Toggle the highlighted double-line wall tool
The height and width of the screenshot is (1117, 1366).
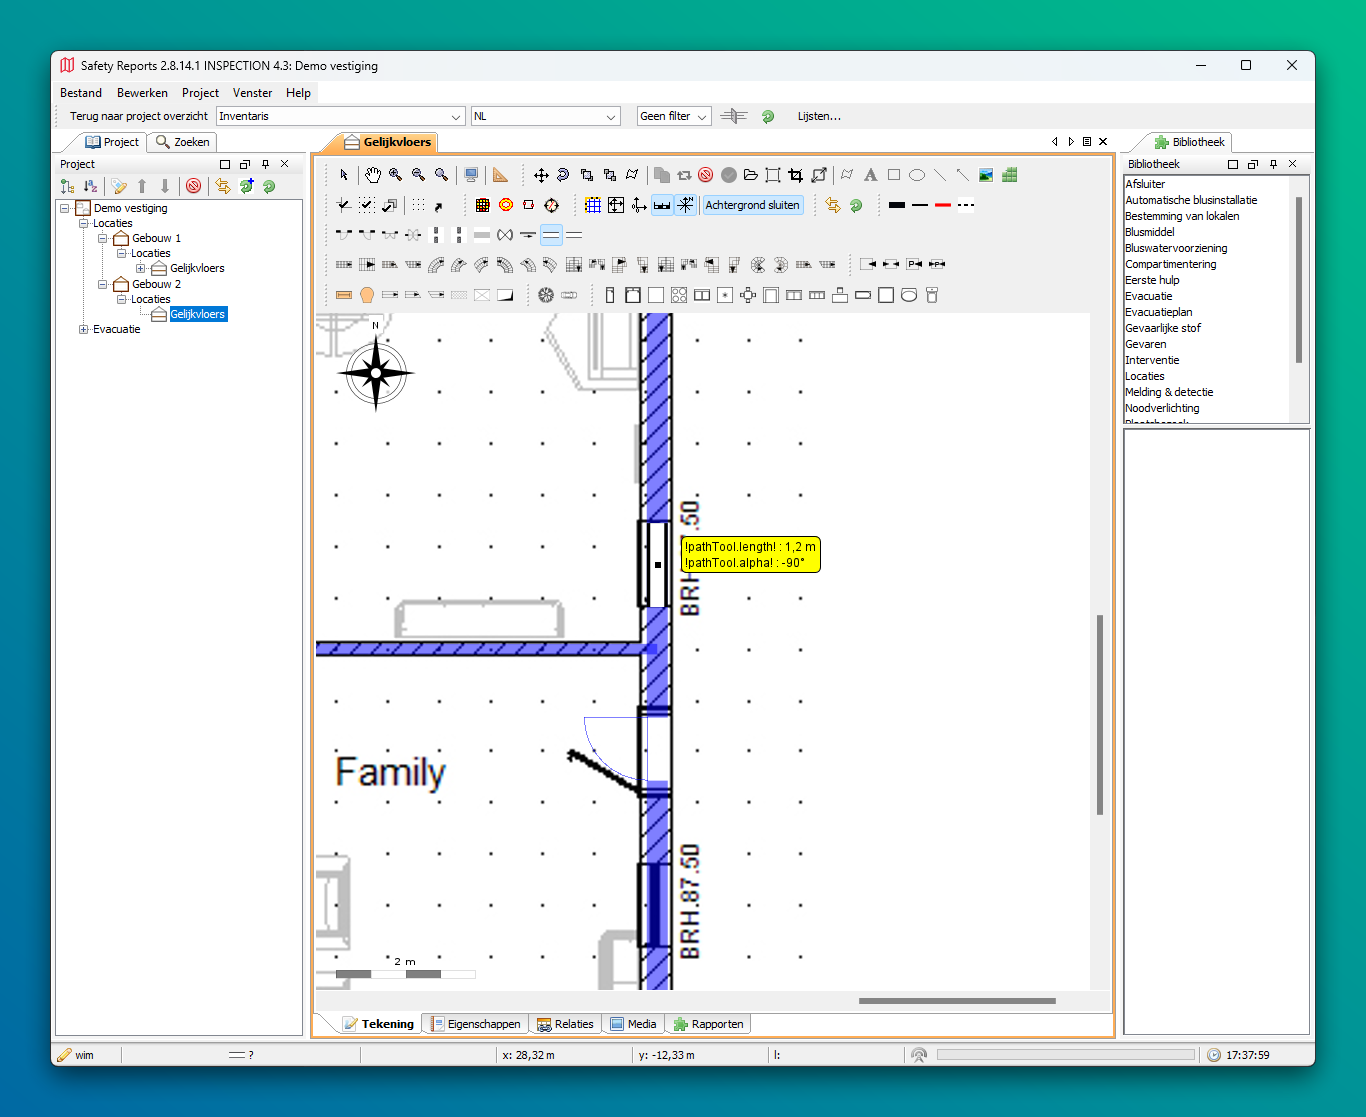[551, 235]
